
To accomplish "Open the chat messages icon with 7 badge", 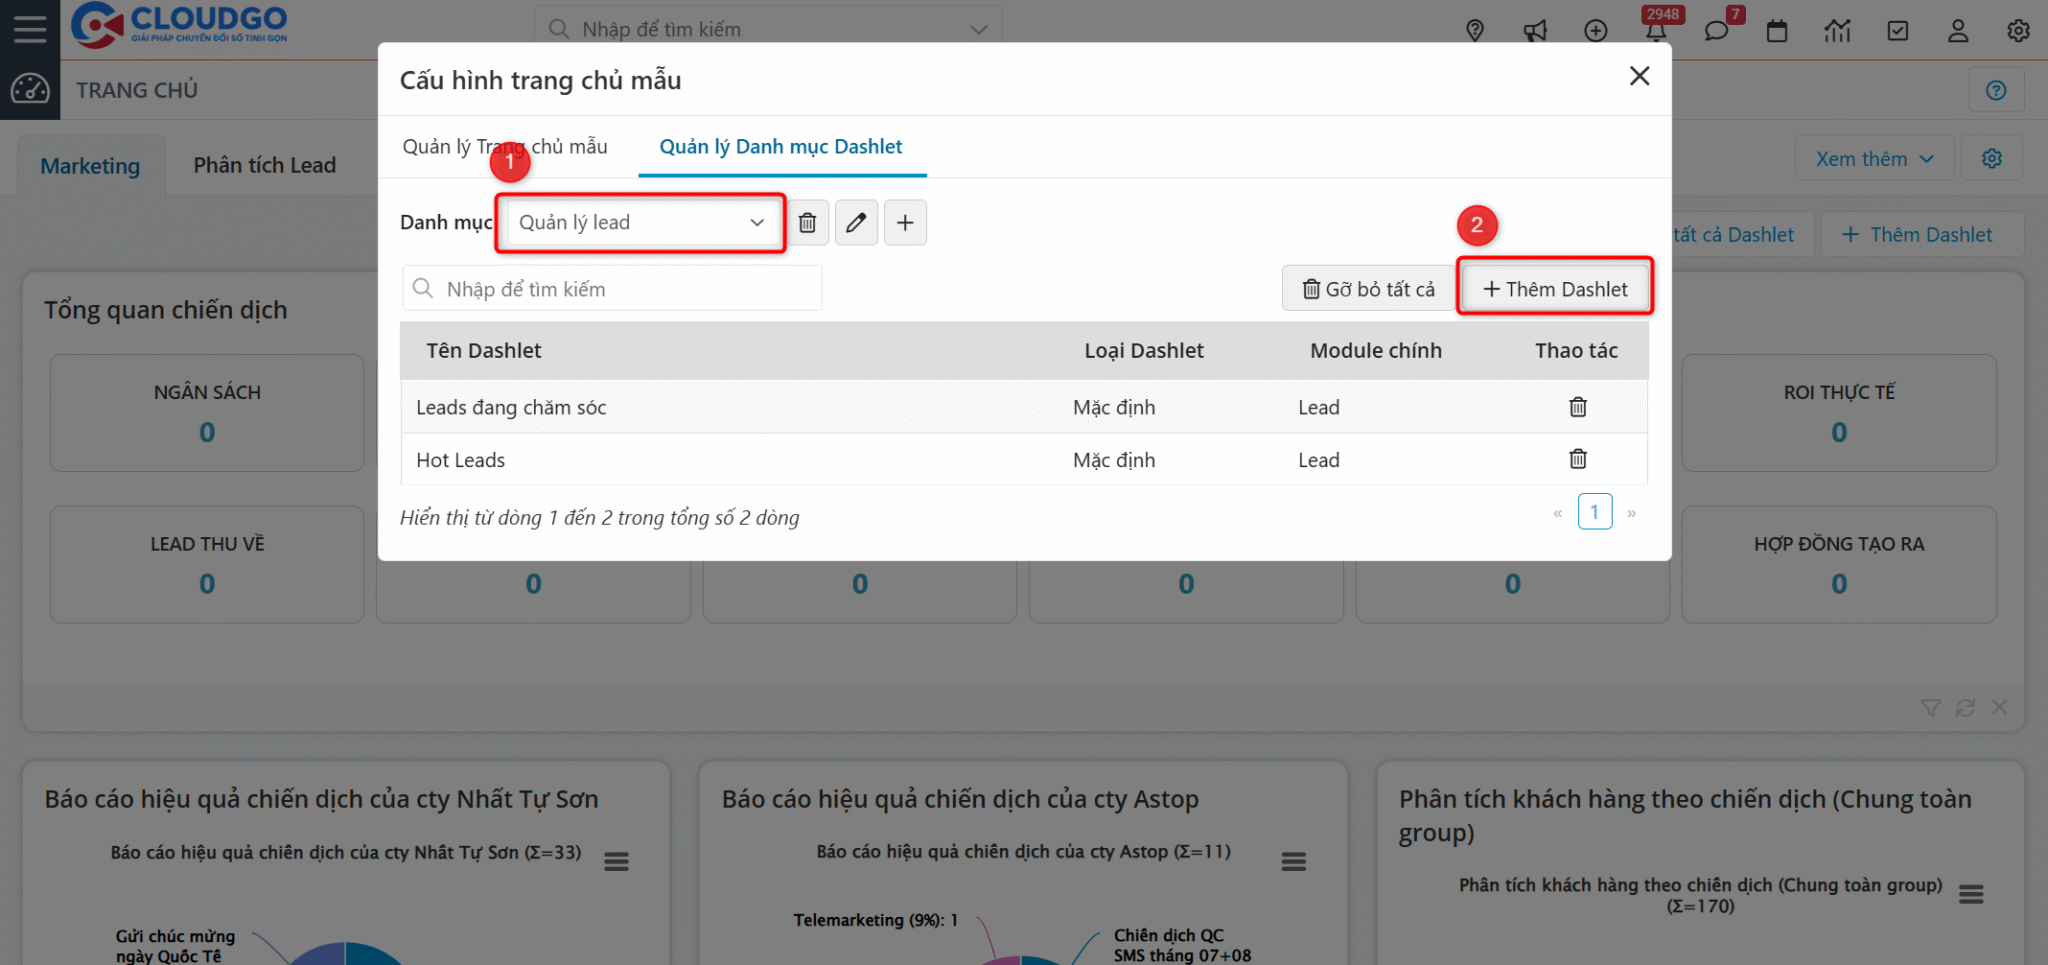I will point(1717,31).
